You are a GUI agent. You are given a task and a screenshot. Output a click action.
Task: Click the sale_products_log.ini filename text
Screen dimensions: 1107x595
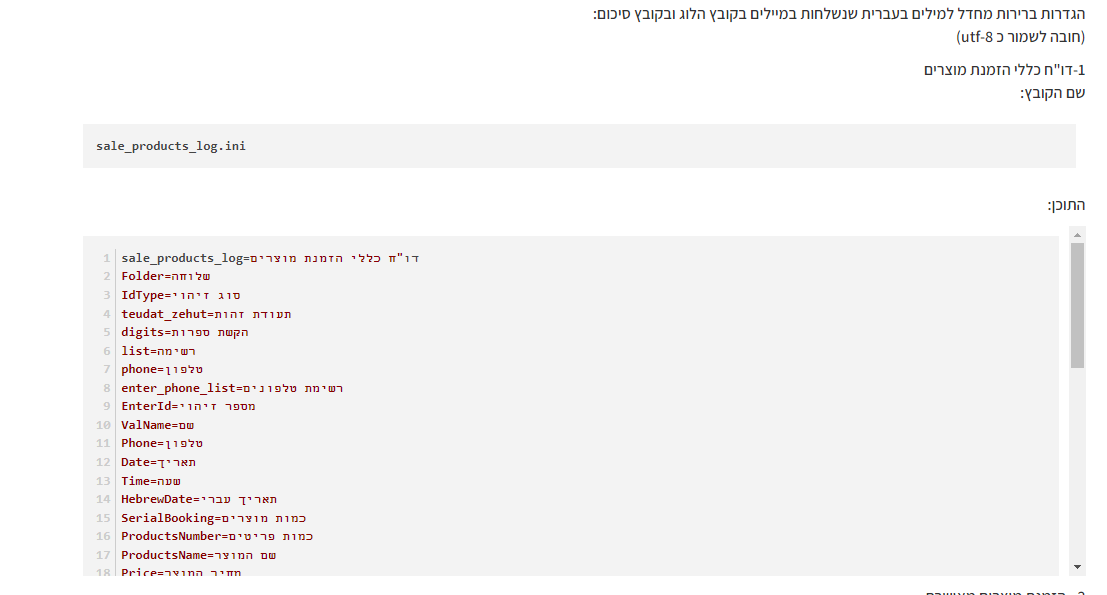point(171,146)
